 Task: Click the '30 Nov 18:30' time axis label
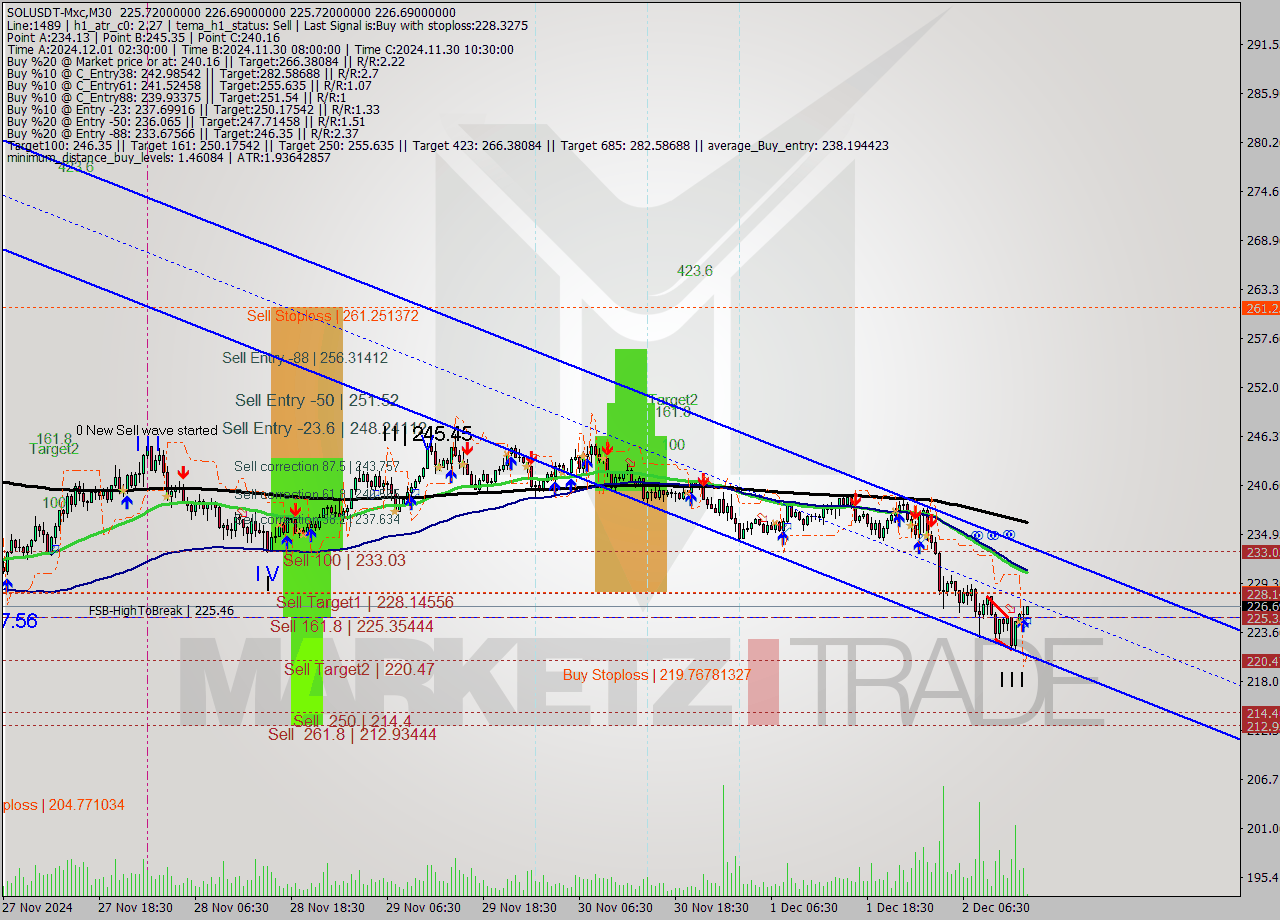pos(713,907)
